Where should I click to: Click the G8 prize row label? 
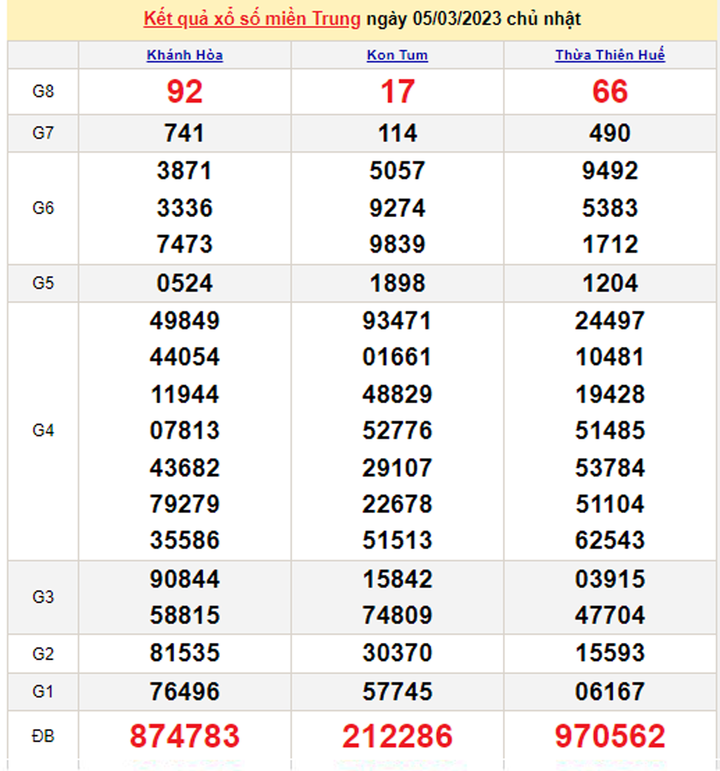pos(43,91)
